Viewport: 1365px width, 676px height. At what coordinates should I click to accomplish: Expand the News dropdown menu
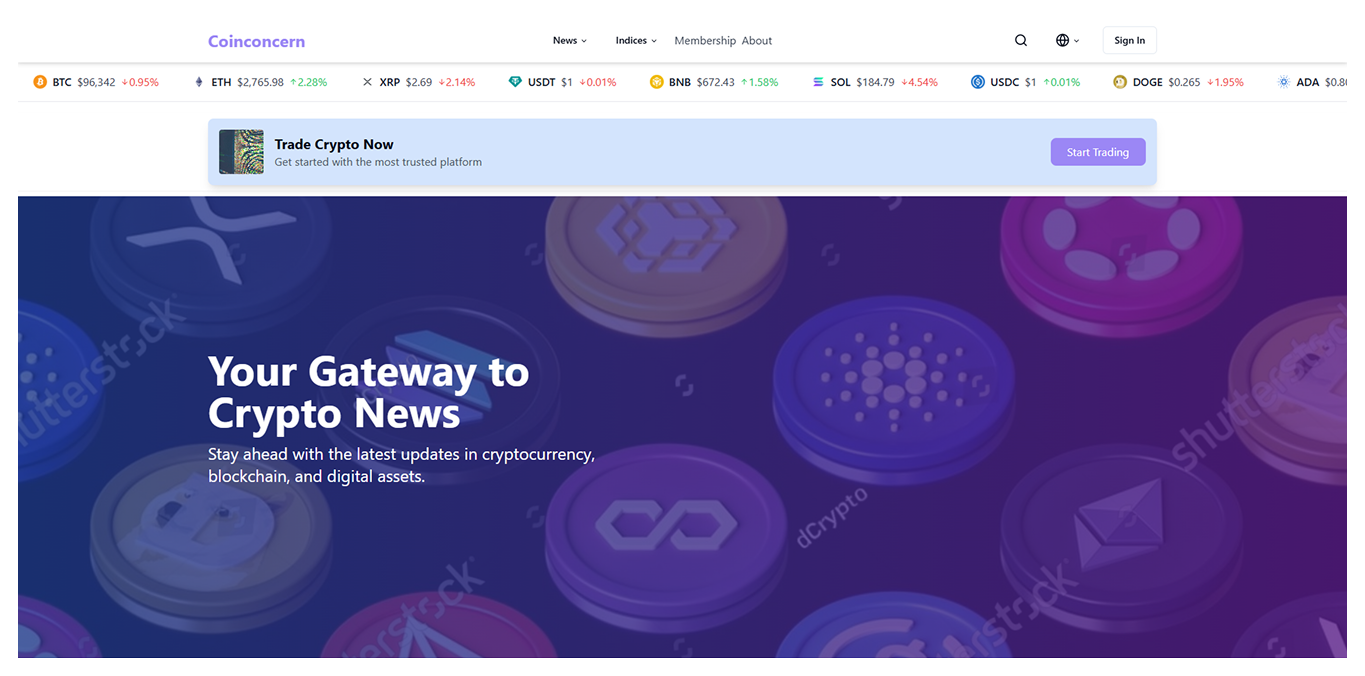[570, 41]
